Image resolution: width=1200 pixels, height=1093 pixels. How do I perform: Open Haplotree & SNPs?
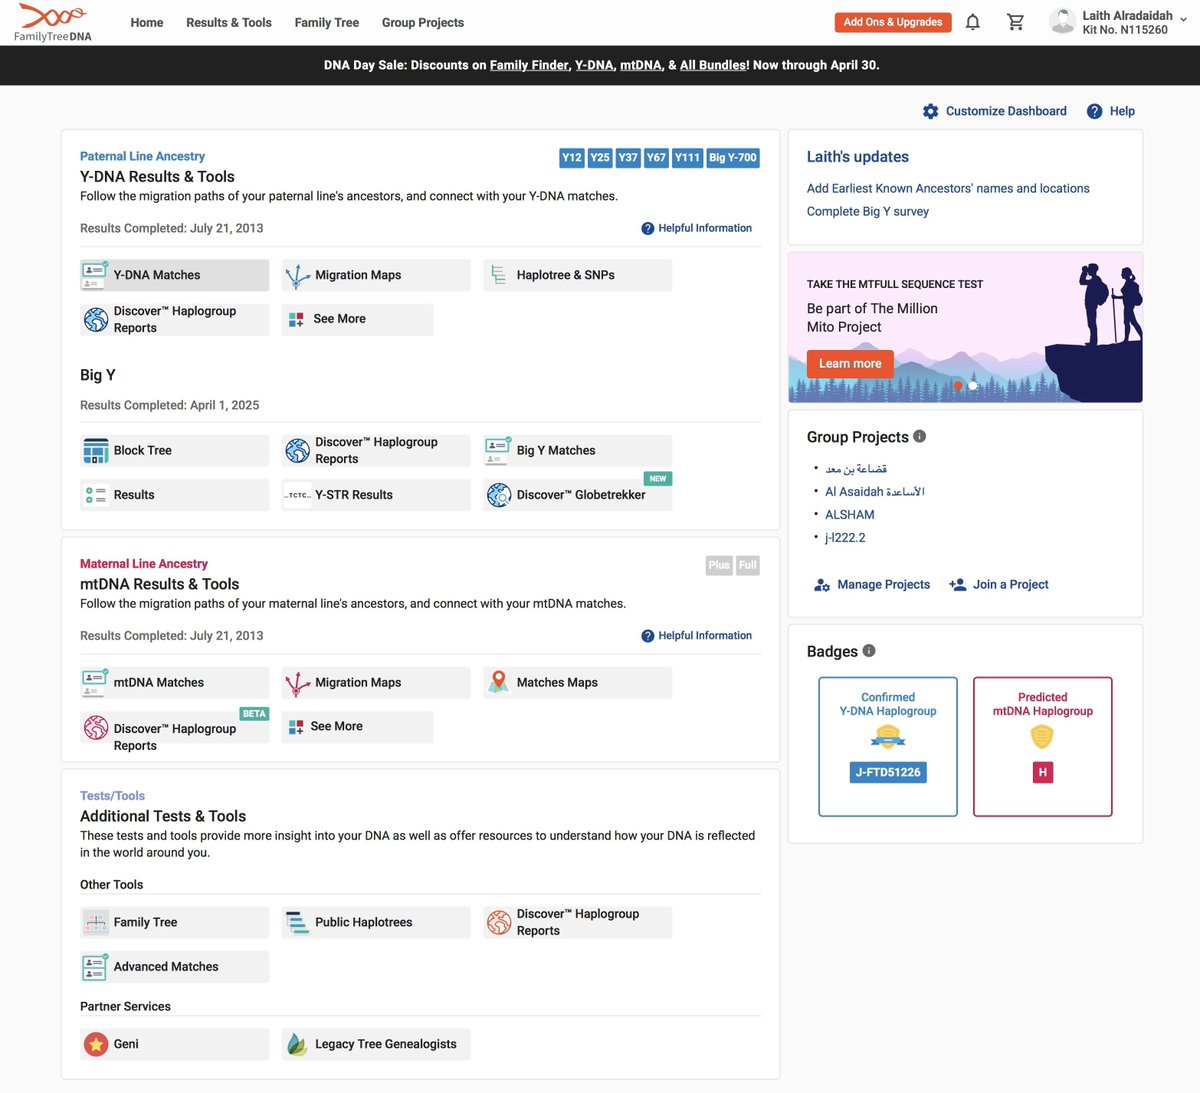(577, 275)
